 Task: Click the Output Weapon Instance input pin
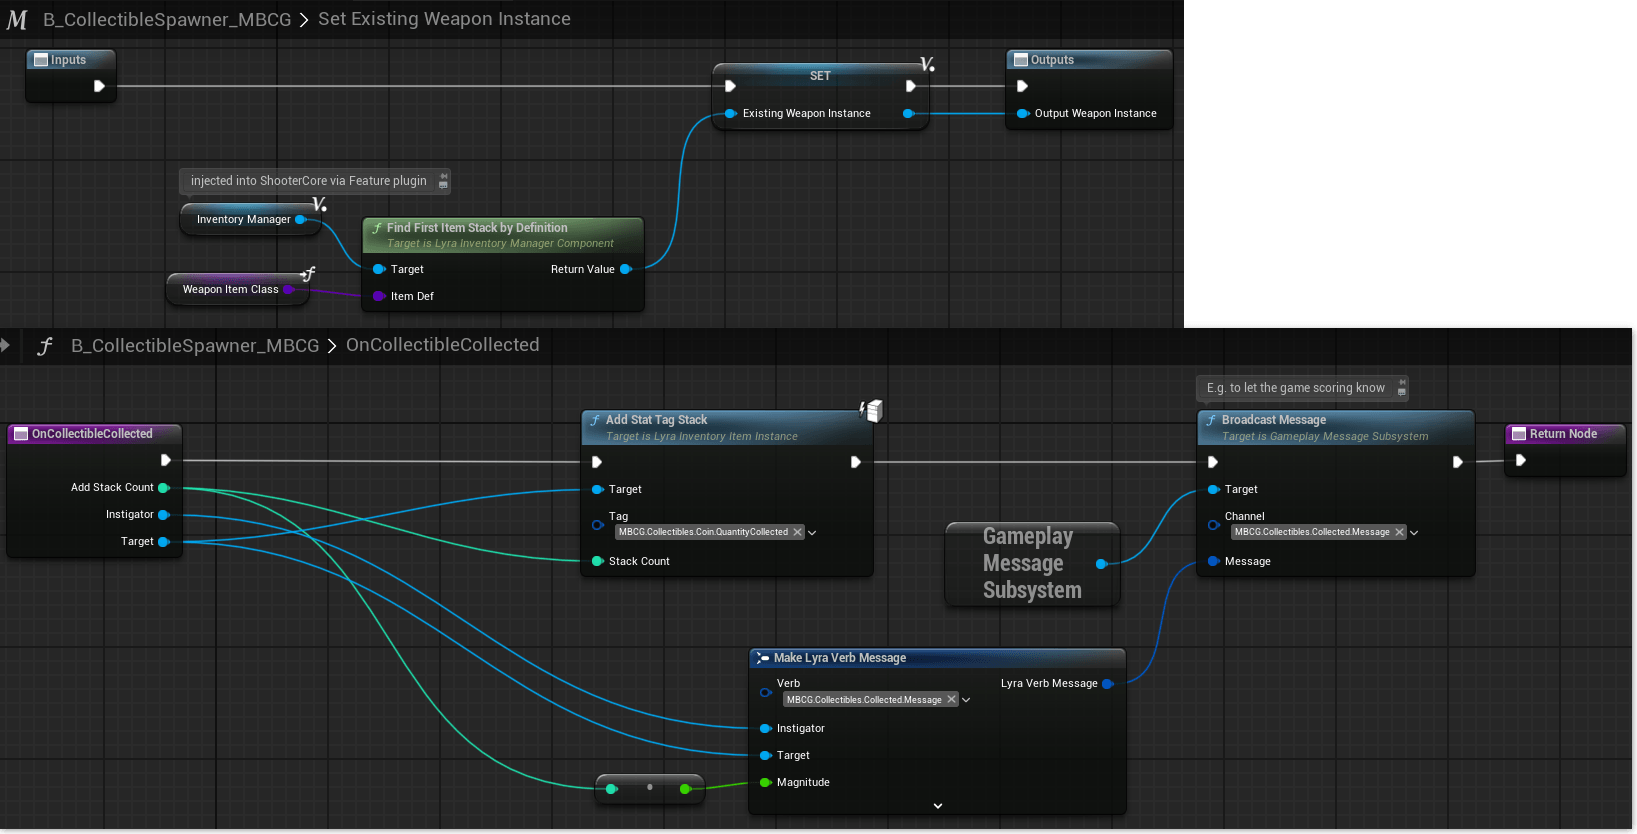coord(1022,114)
